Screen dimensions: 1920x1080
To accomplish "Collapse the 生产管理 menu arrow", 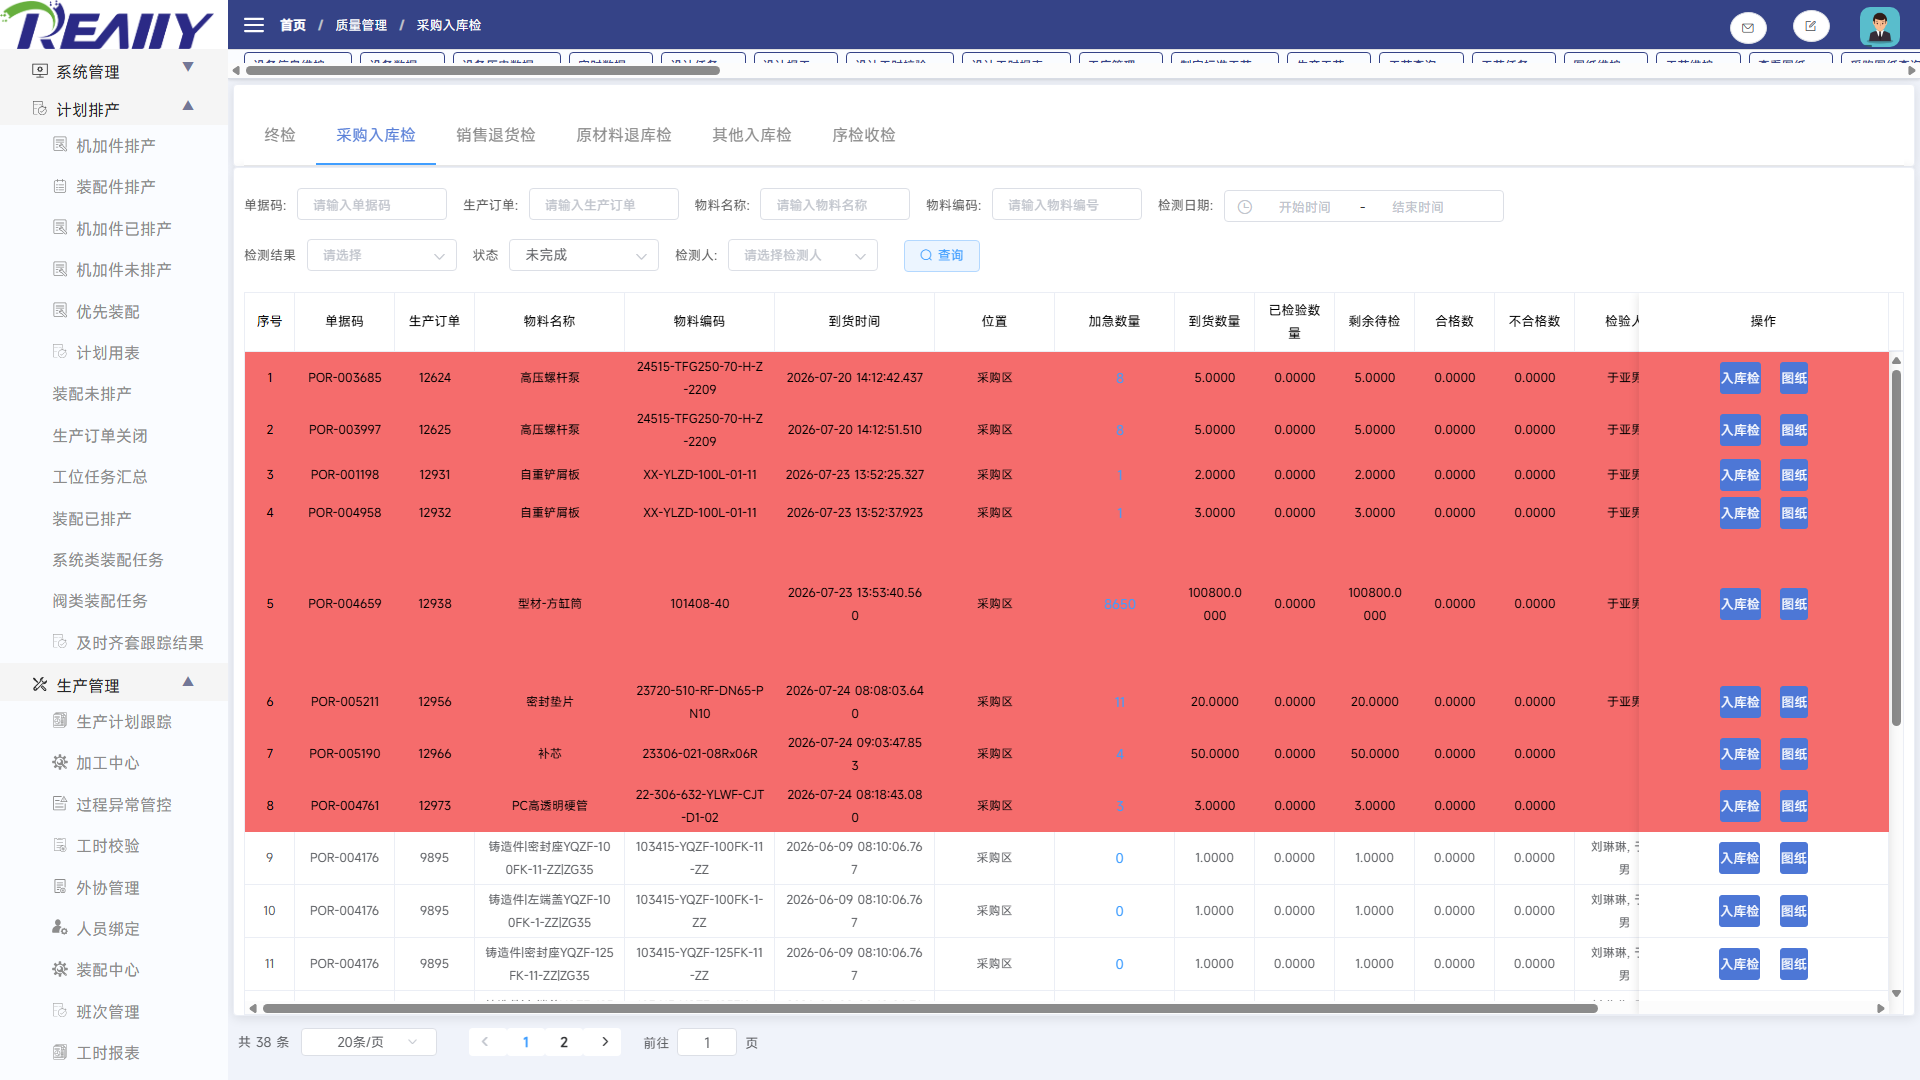I will pos(188,681).
